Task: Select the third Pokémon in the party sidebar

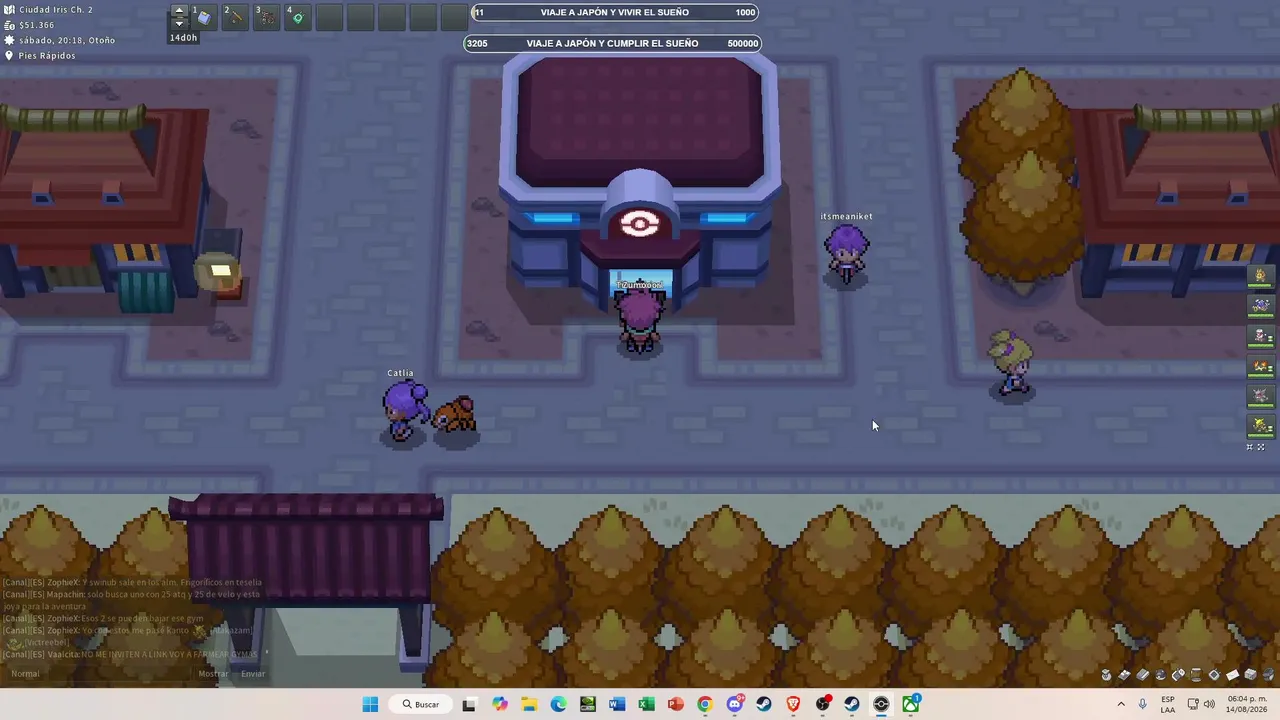Action: (1261, 336)
